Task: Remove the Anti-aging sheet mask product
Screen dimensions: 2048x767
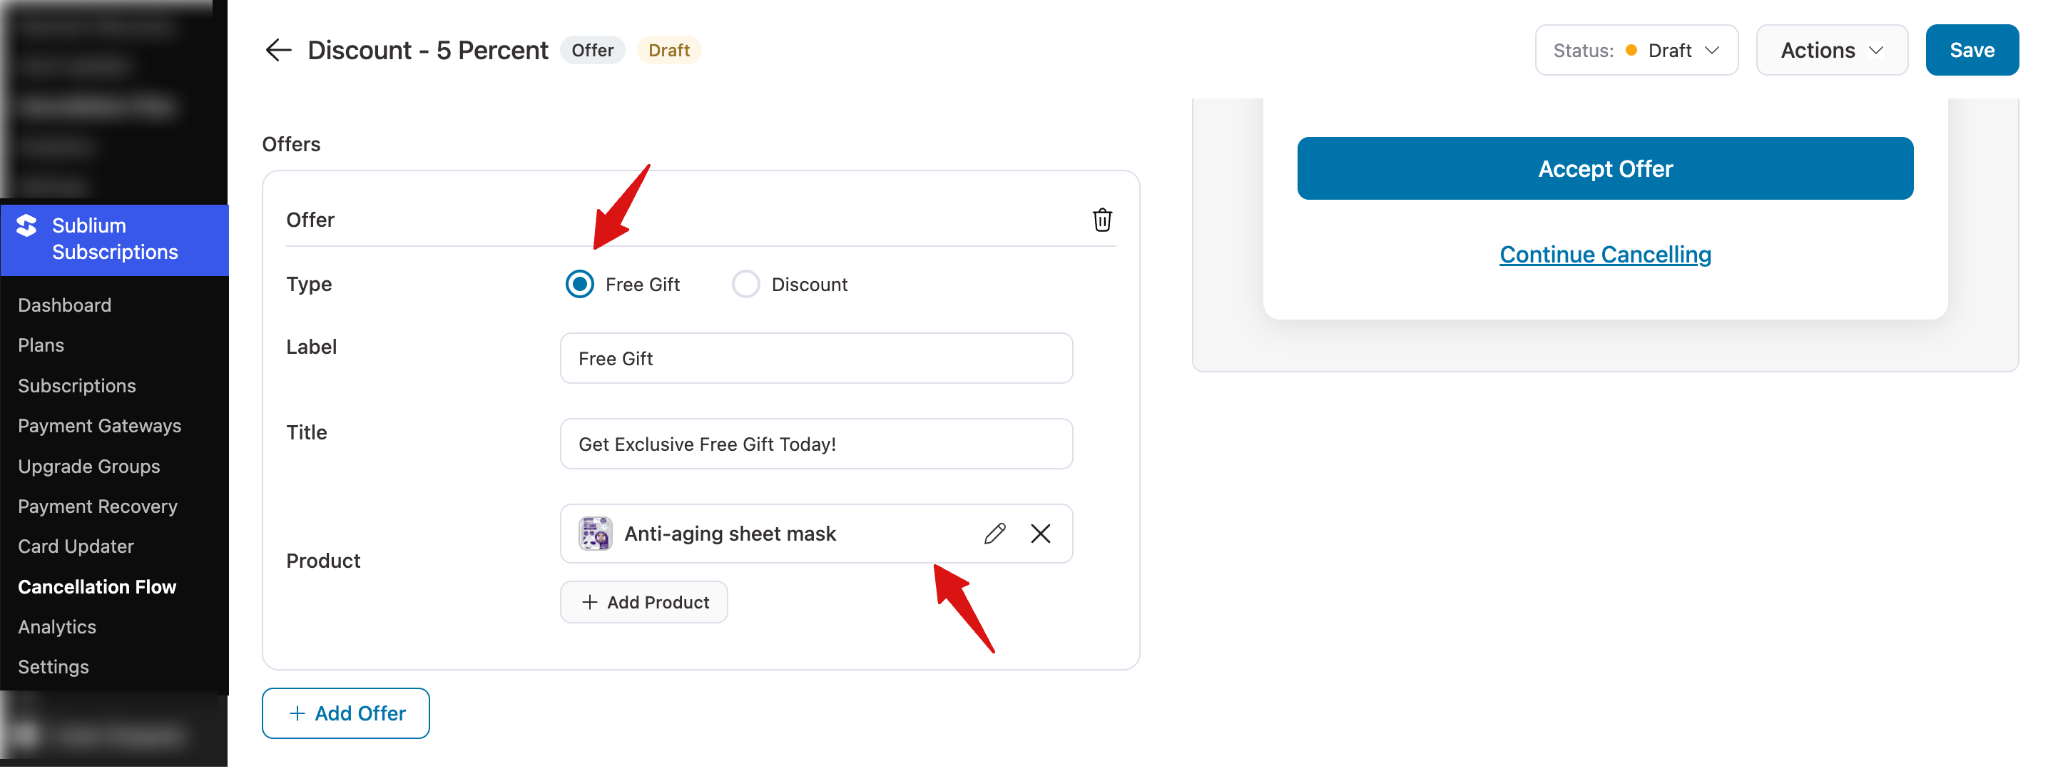Action: (1040, 534)
